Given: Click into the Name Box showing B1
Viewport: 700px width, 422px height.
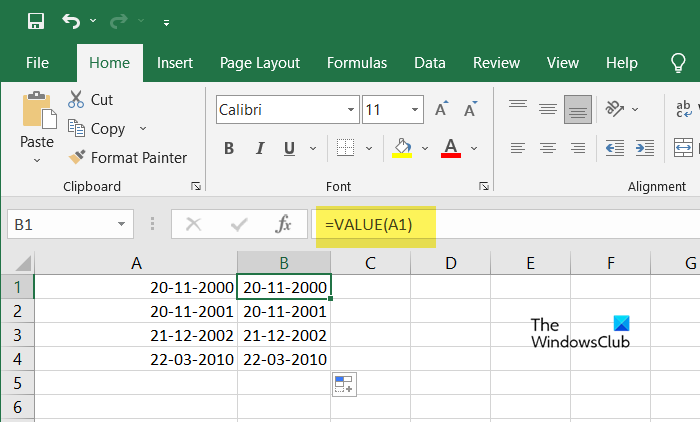Looking at the screenshot, I should 60,224.
